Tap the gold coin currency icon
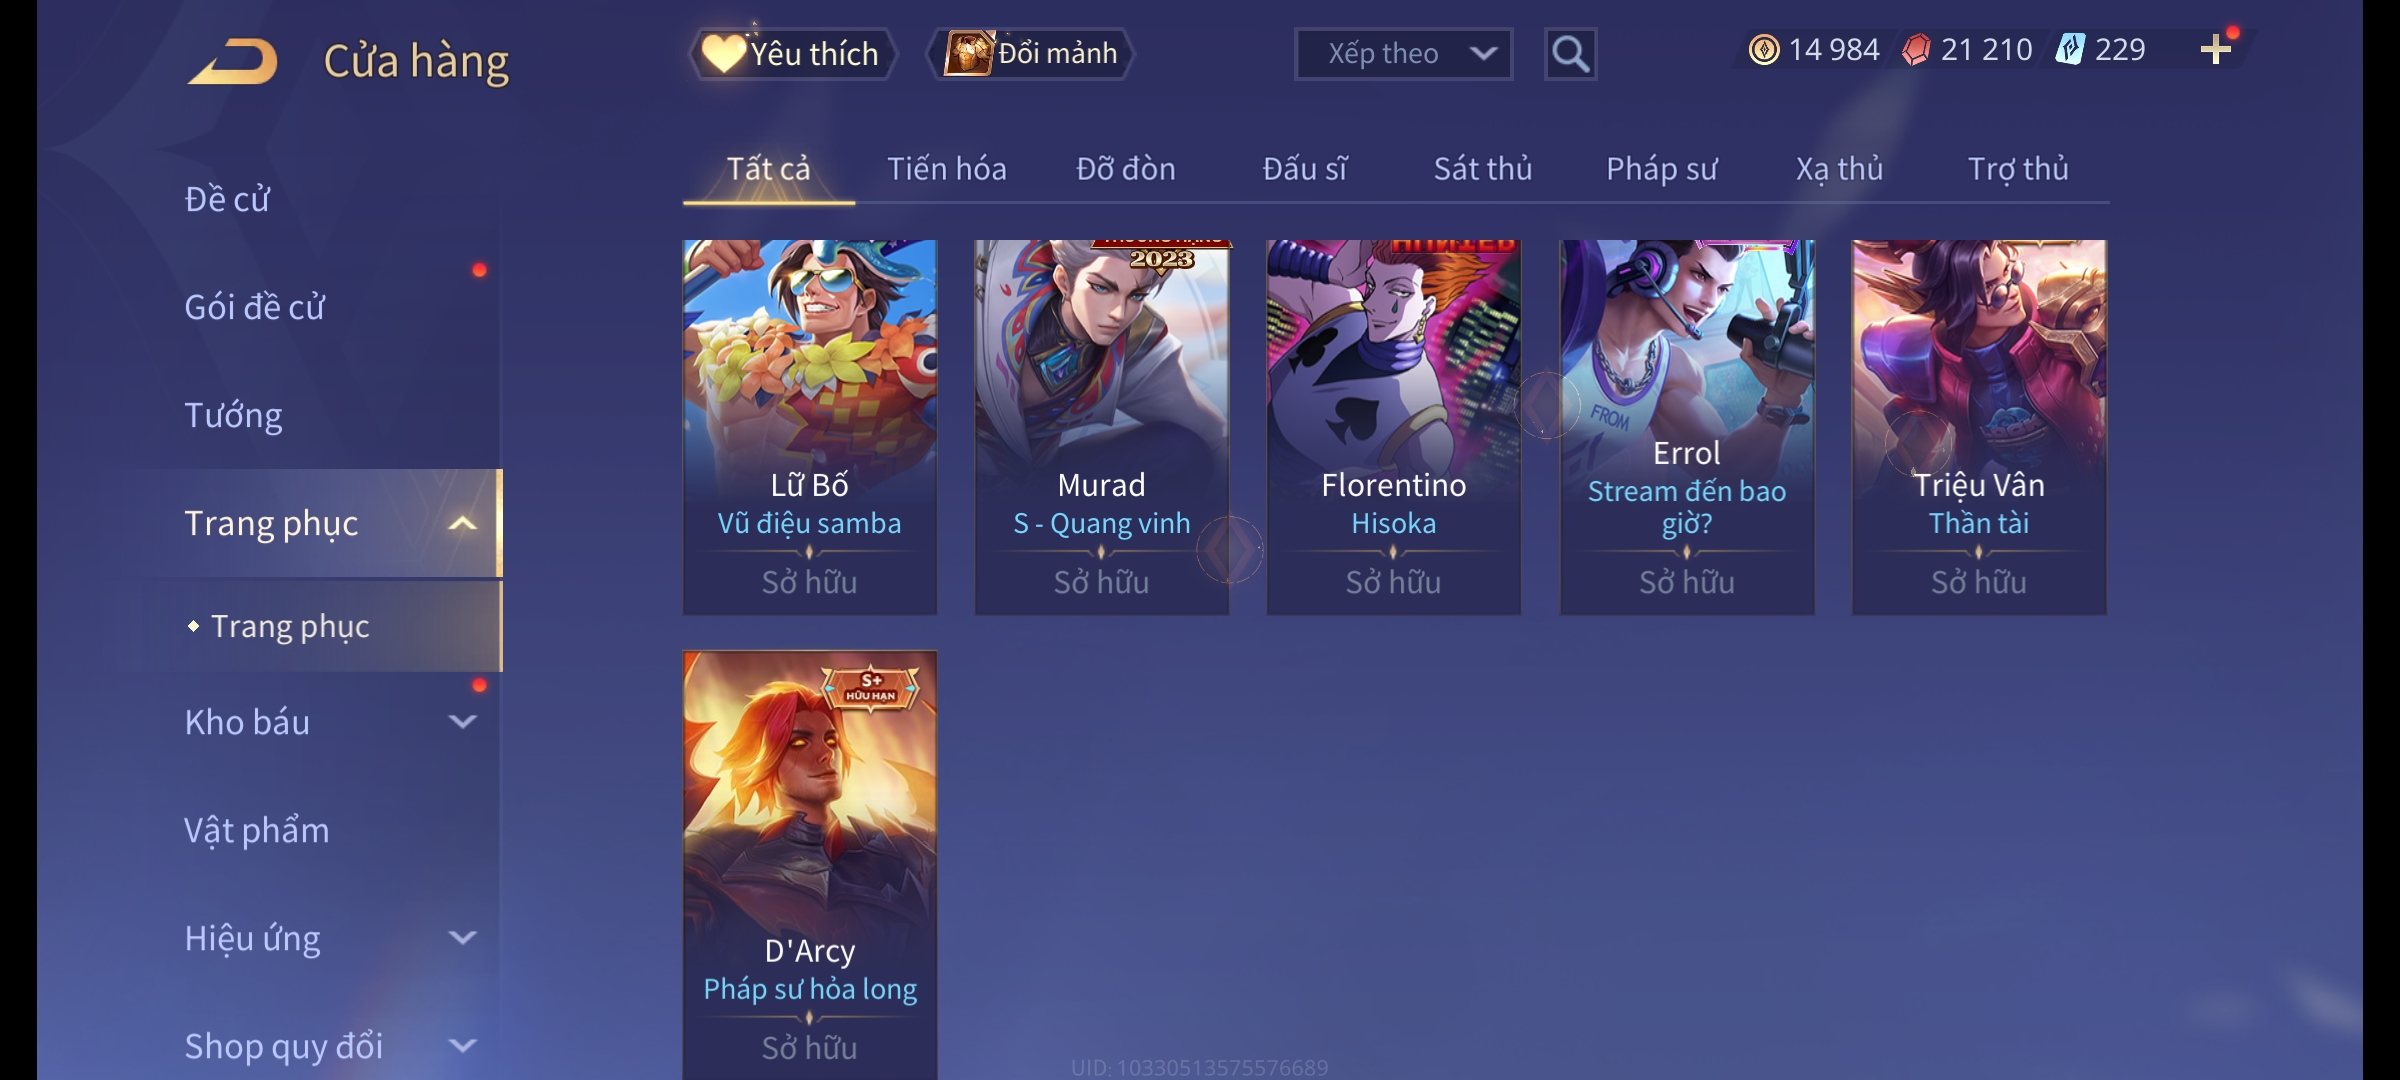This screenshot has height=1080, width=2400. coord(1764,50)
